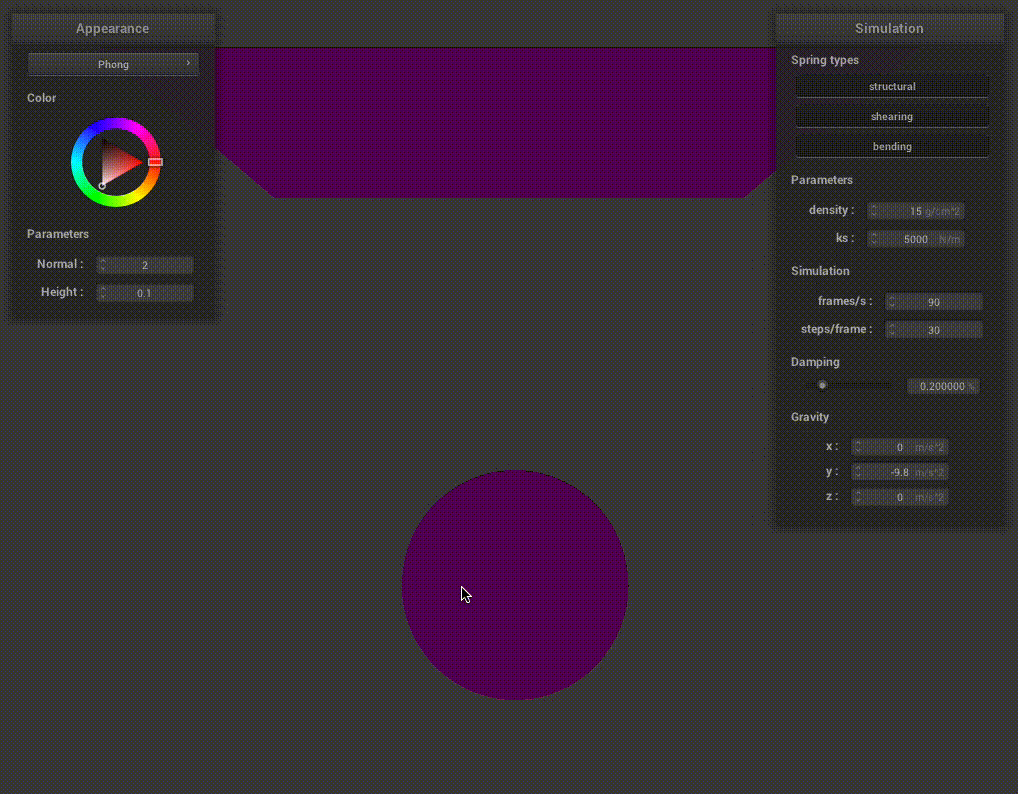Enable structural spring constraints
This screenshot has width=1018, height=794.
(891, 86)
